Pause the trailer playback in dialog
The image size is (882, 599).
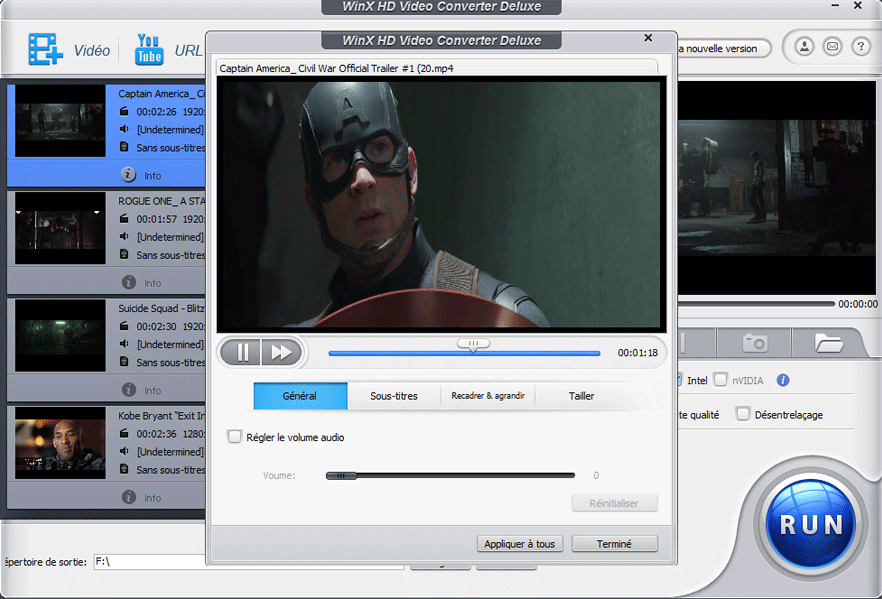point(241,353)
